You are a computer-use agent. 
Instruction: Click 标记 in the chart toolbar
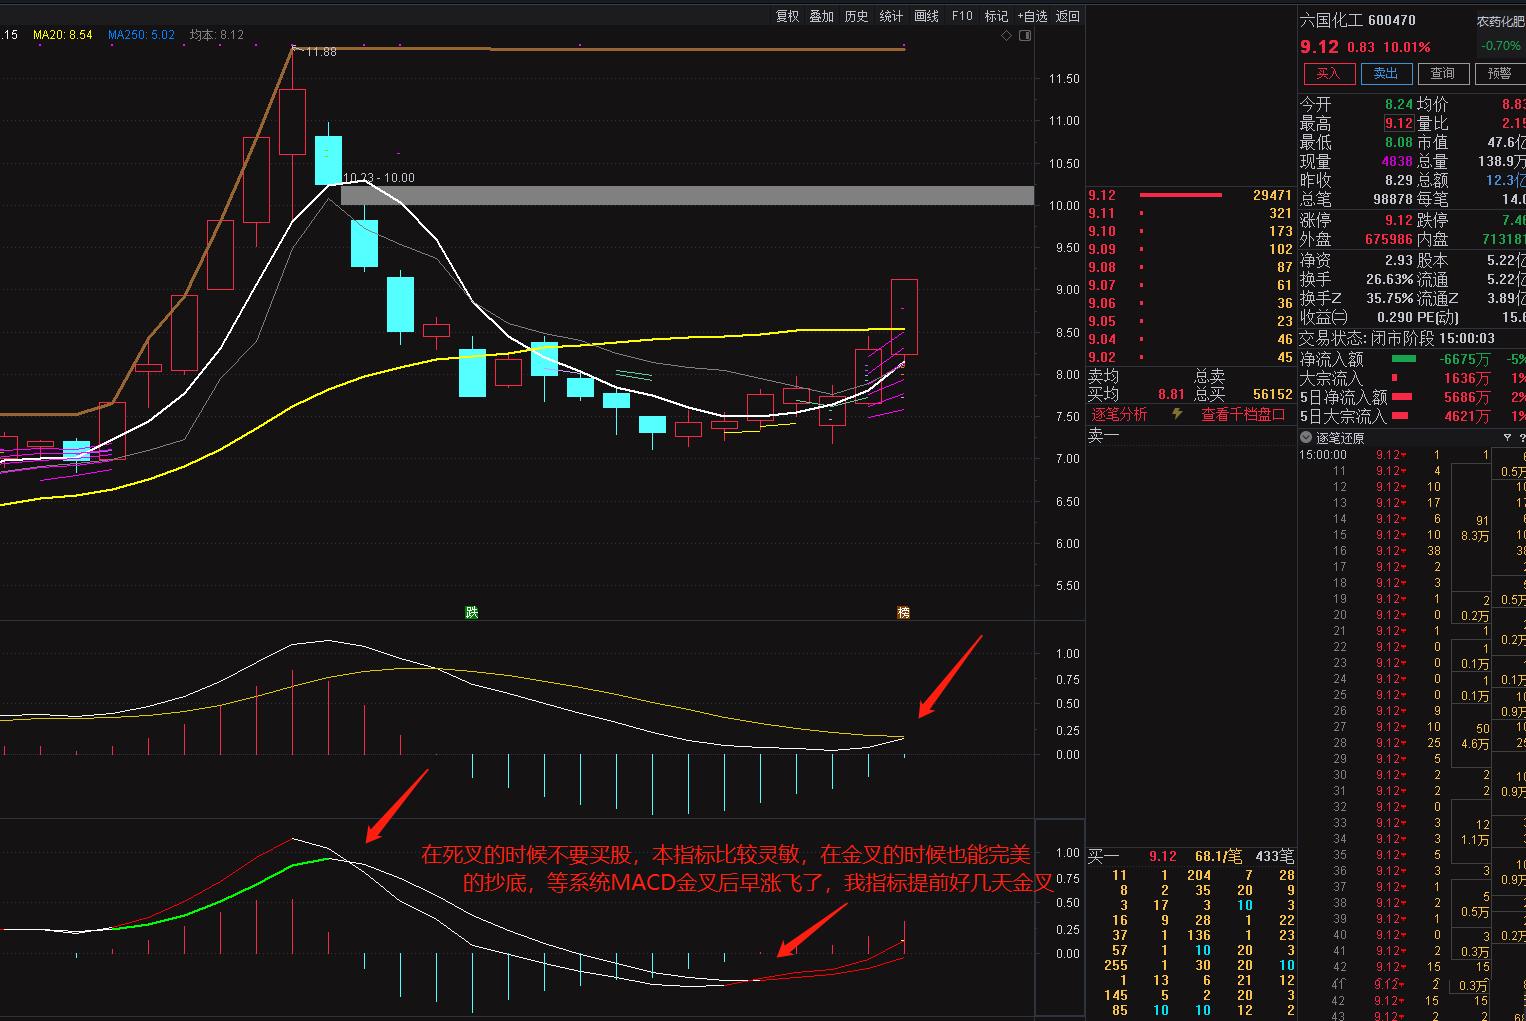pos(996,16)
